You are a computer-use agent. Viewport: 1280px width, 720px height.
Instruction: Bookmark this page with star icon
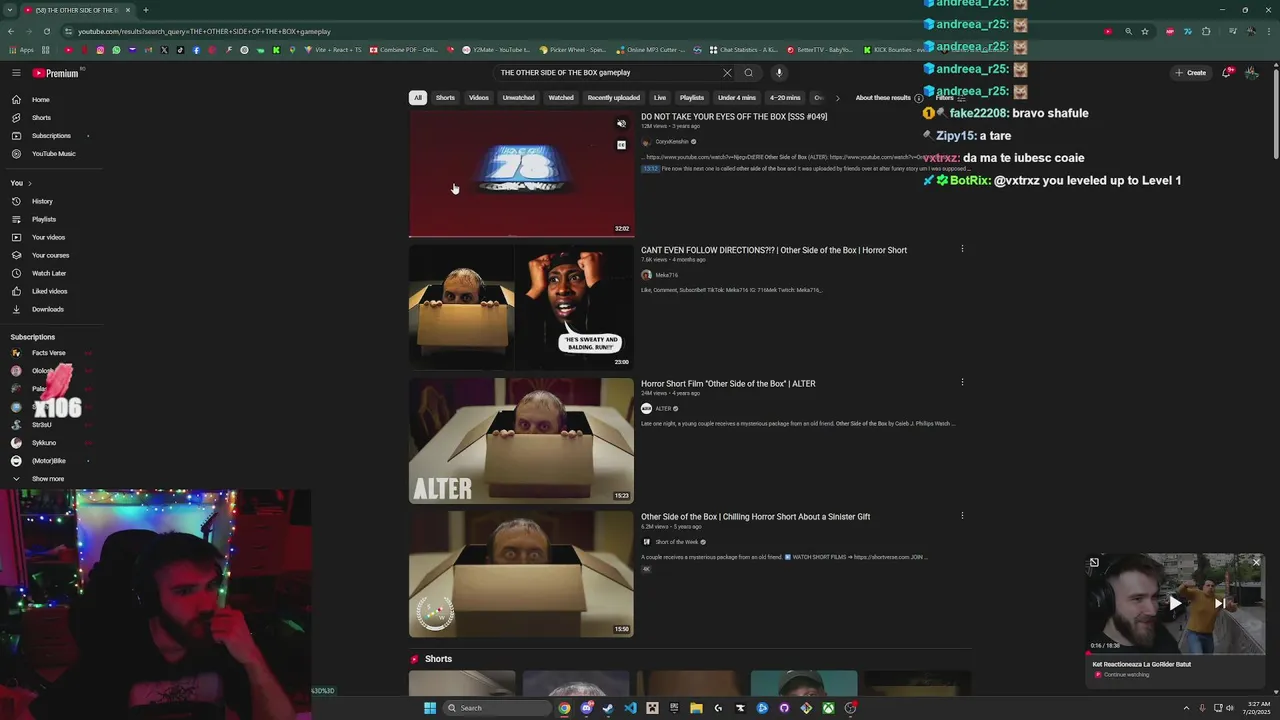point(1145,31)
